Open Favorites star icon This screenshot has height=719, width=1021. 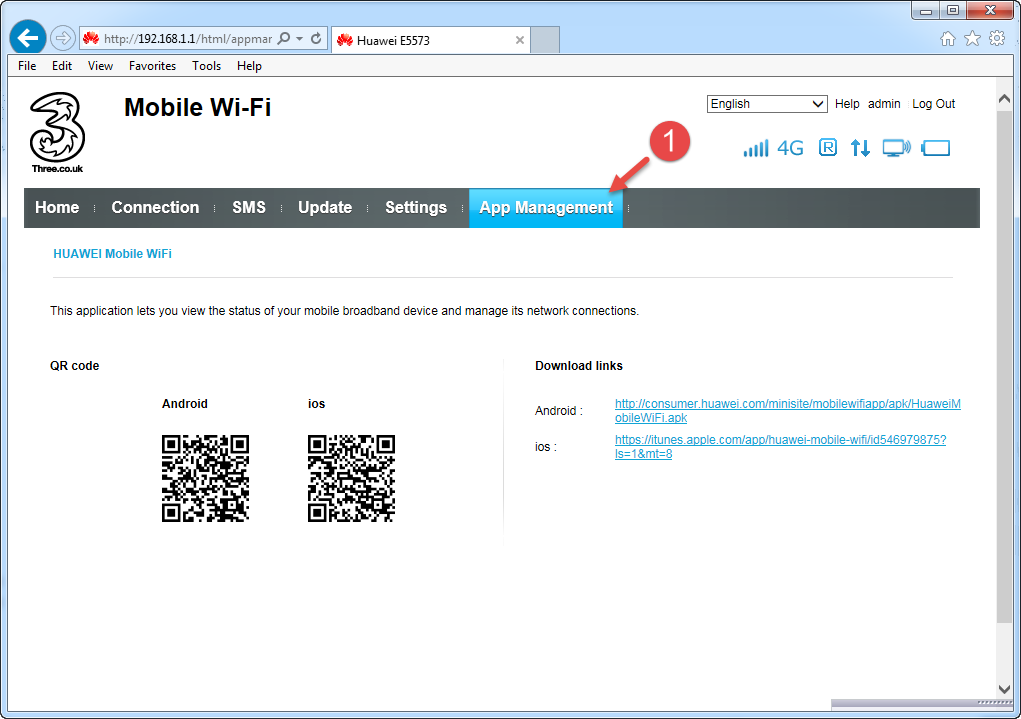tap(972, 38)
